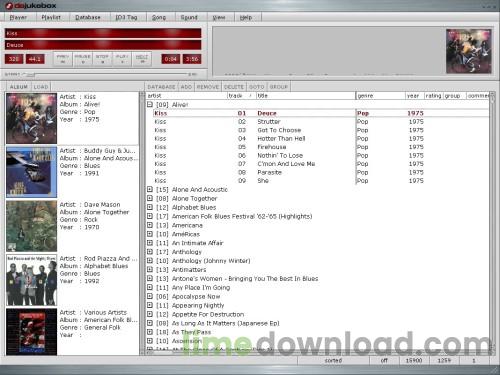Pause playback with the PAUSE button

click(x=82, y=59)
